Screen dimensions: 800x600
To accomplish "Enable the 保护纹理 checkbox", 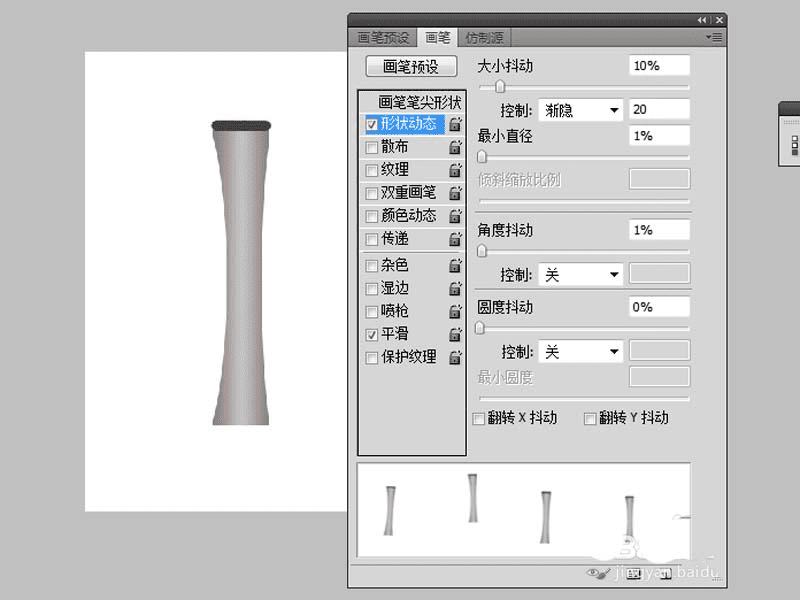I will pos(372,358).
